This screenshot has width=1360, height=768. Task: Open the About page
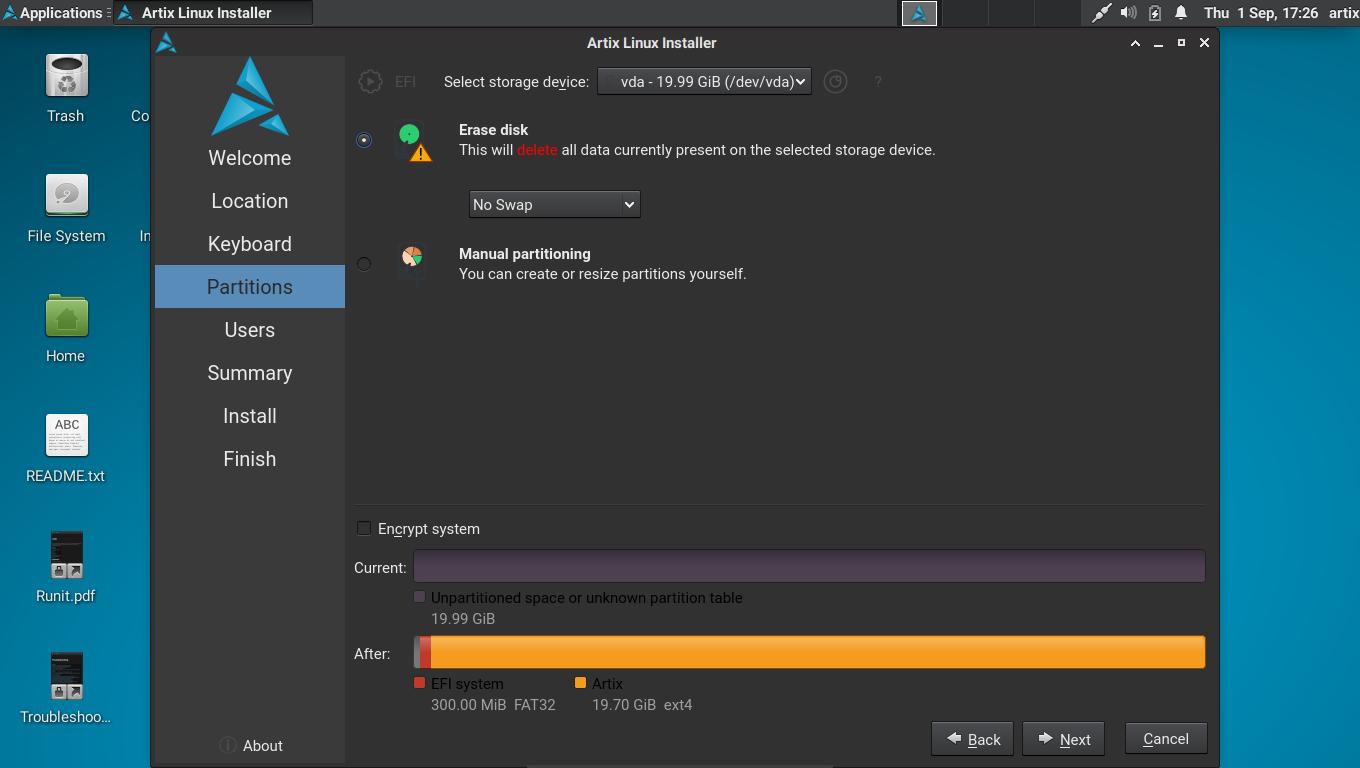coord(250,746)
